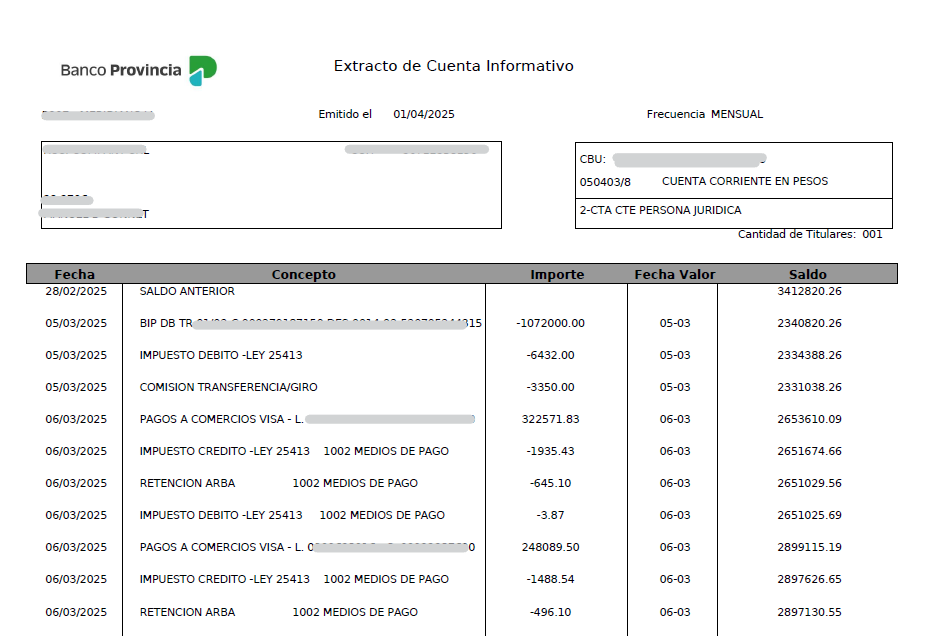Click the 'Saldo' column header
Screen dimensions: 925x636
[808, 274]
